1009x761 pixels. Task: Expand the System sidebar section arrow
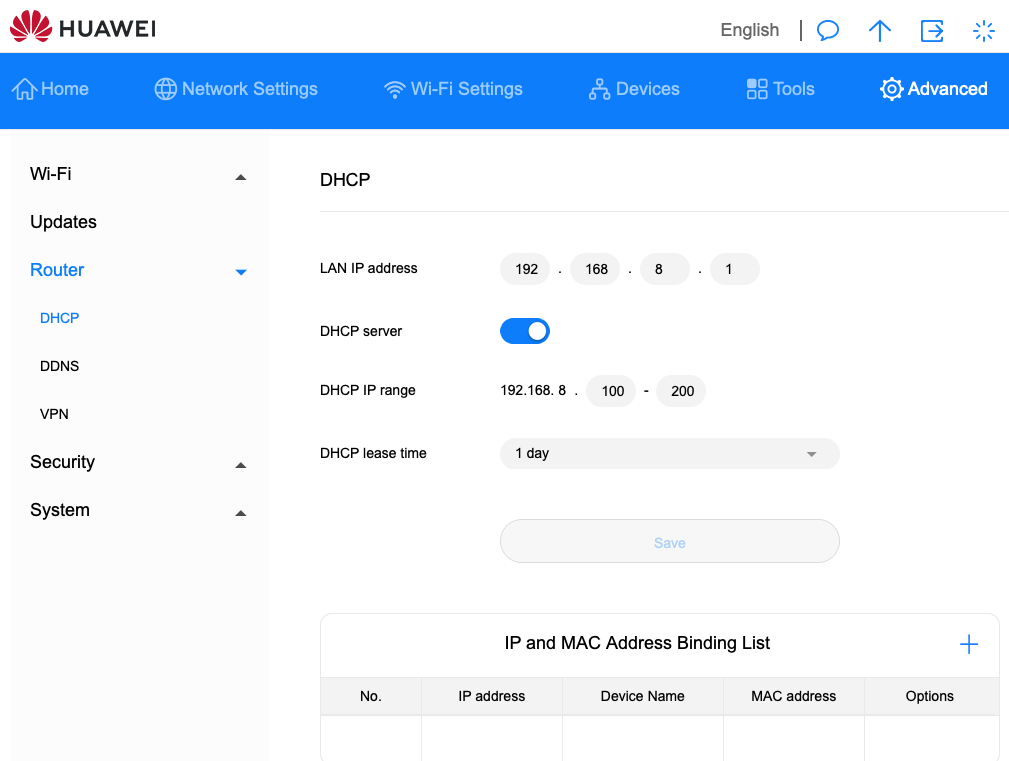241,513
